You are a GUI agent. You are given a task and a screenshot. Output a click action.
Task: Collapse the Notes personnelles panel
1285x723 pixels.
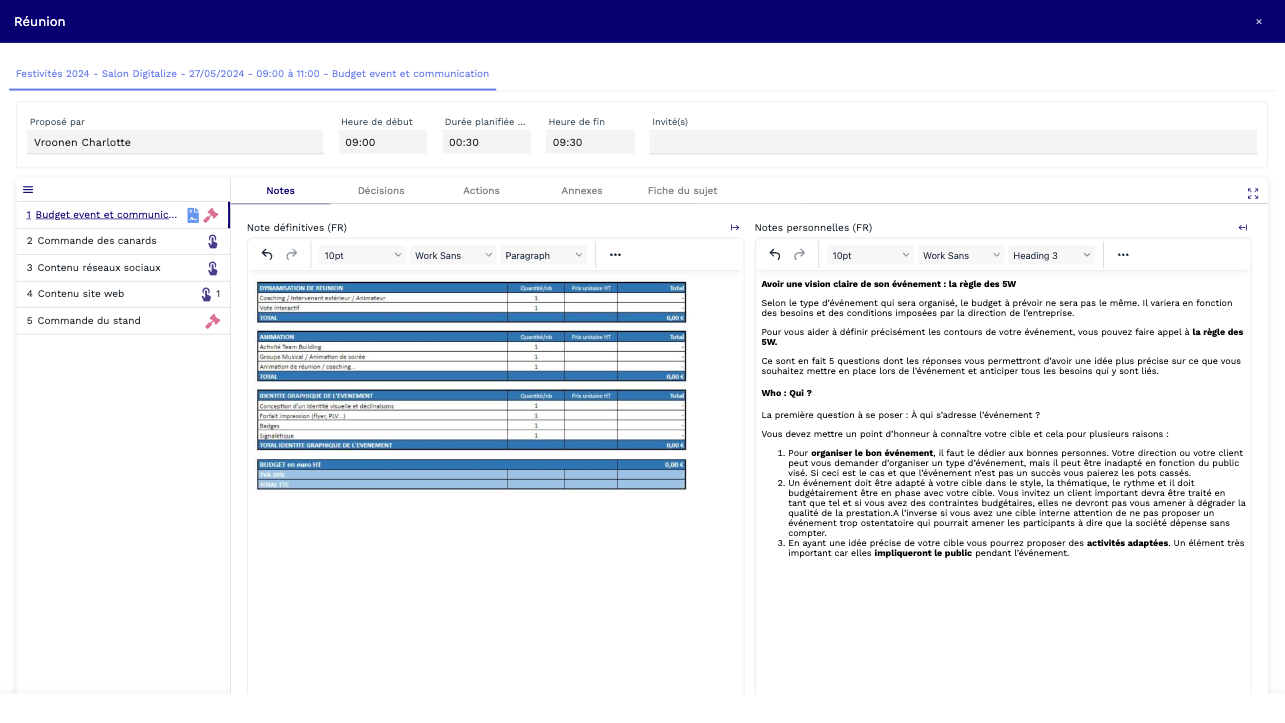tap(1242, 227)
